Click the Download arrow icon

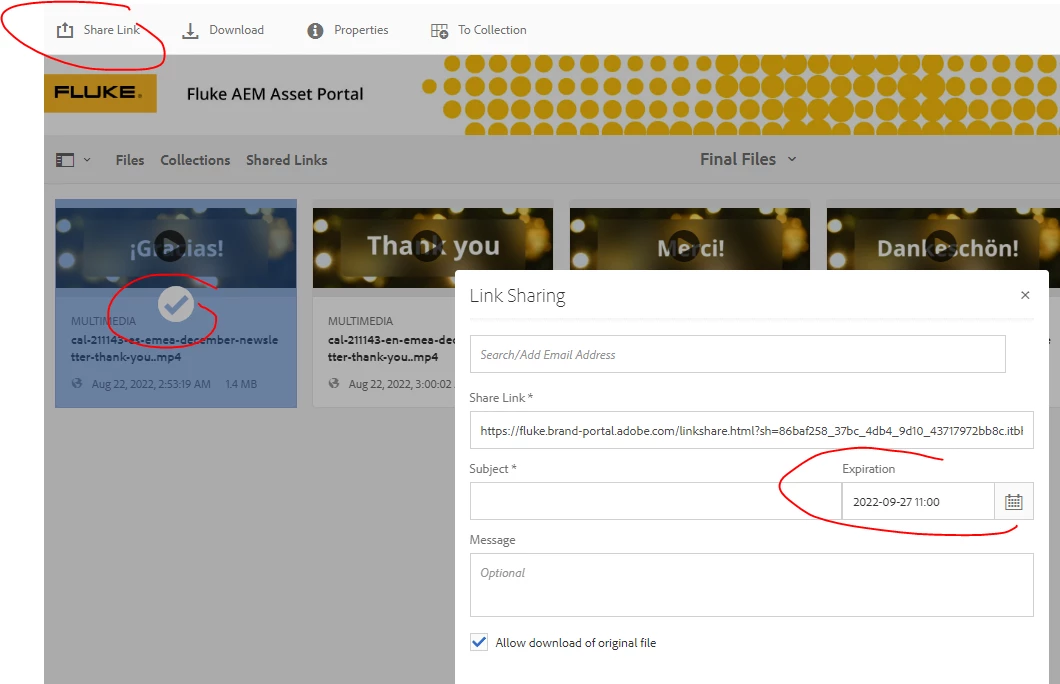pos(191,30)
